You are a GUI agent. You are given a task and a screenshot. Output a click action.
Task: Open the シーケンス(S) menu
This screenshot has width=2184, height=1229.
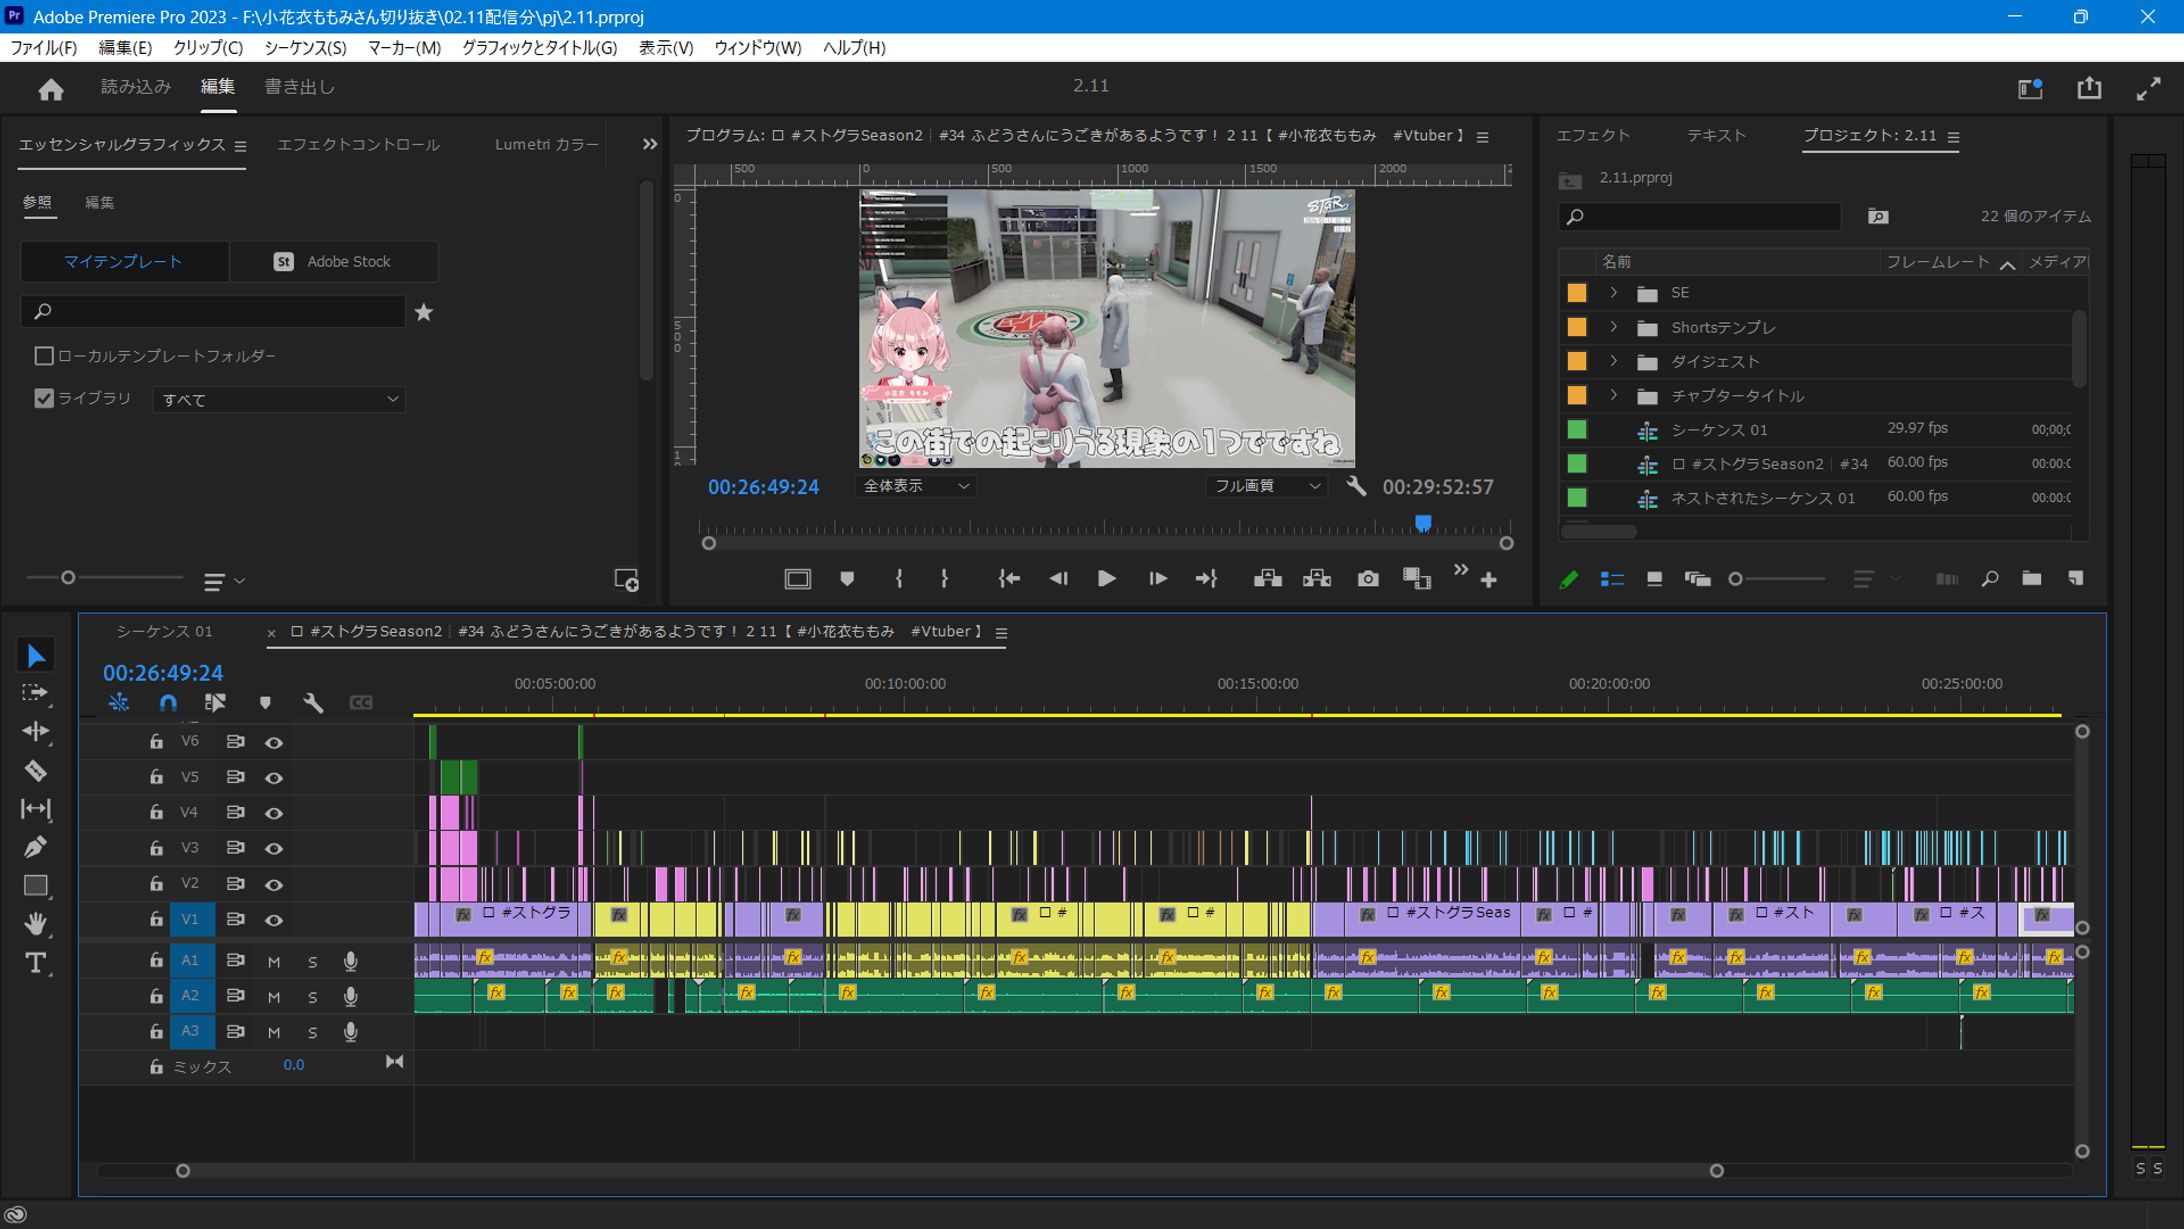pyautogui.click(x=305, y=48)
